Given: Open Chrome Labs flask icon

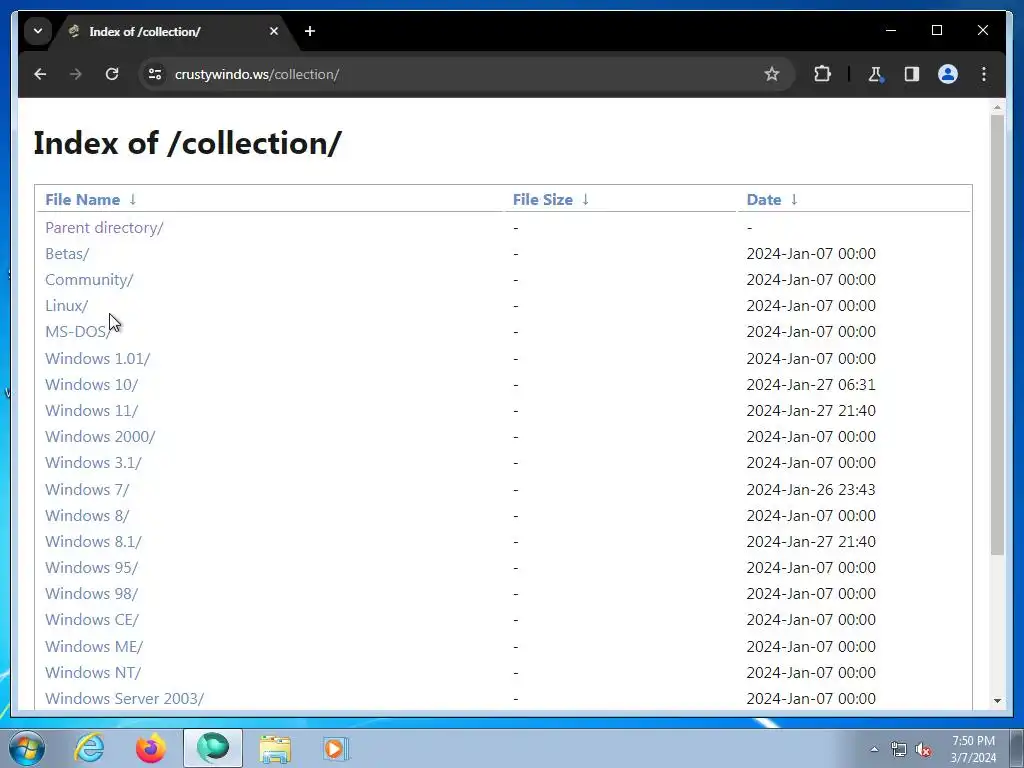Looking at the screenshot, I should 876,74.
